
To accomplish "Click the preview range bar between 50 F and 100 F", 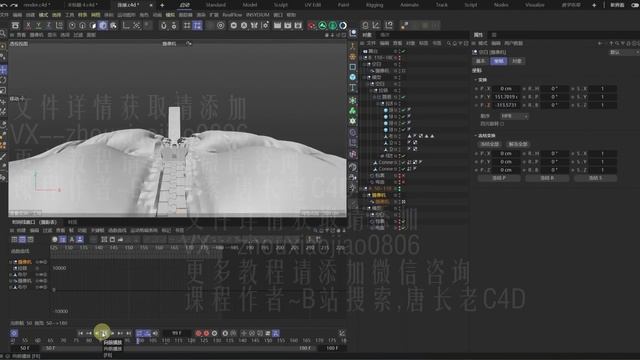I will pyautogui.click(x=178, y=348).
